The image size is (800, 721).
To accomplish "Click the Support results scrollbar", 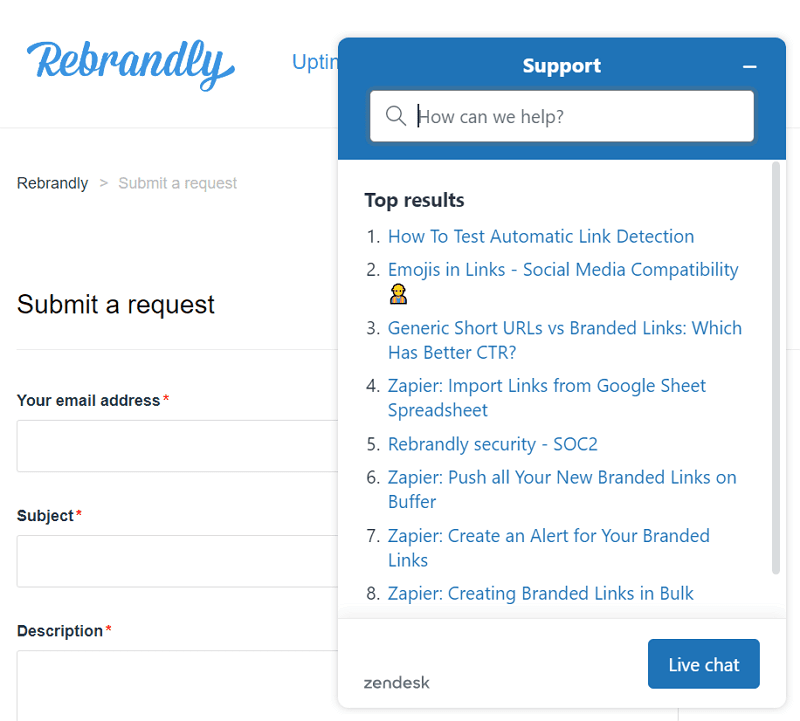I will tap(776, 370).
